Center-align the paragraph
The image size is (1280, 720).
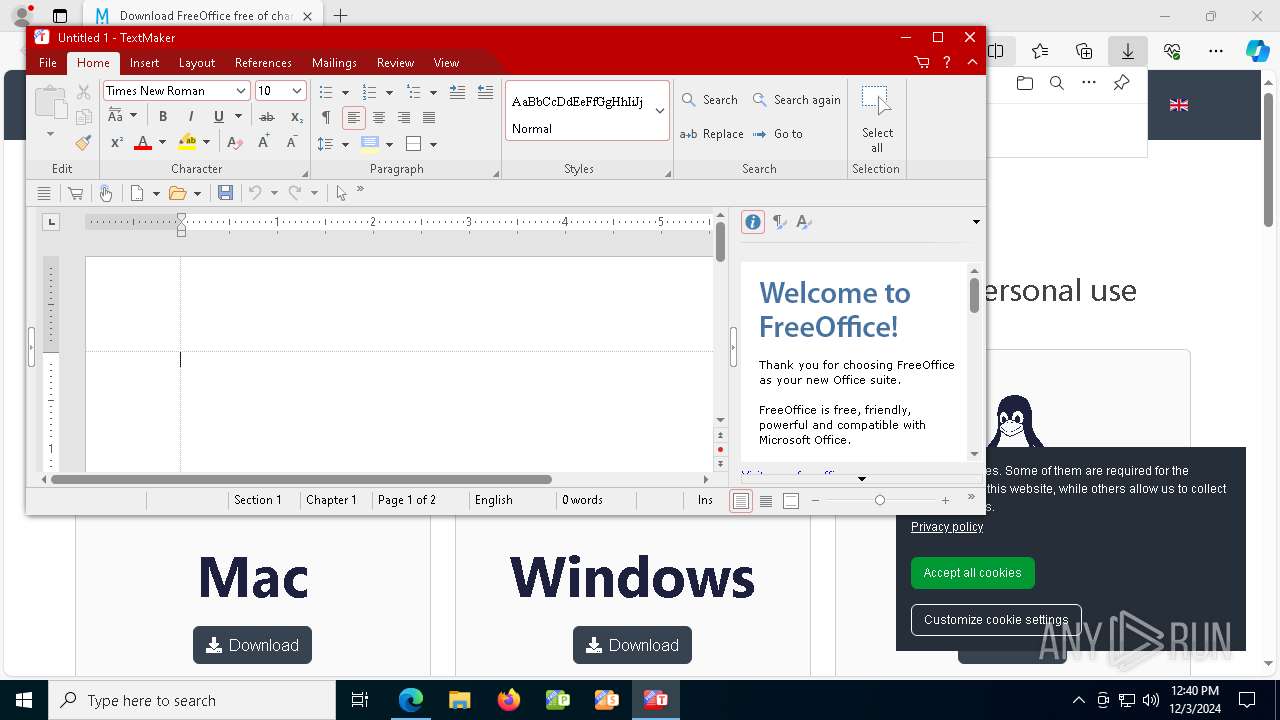tap(378, 117)
